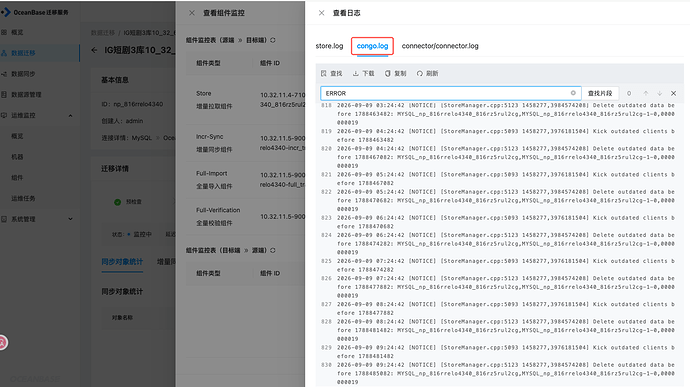690x387 pixels.
Task: Go to previous search match arrow
Action: [x=646, y=93]
